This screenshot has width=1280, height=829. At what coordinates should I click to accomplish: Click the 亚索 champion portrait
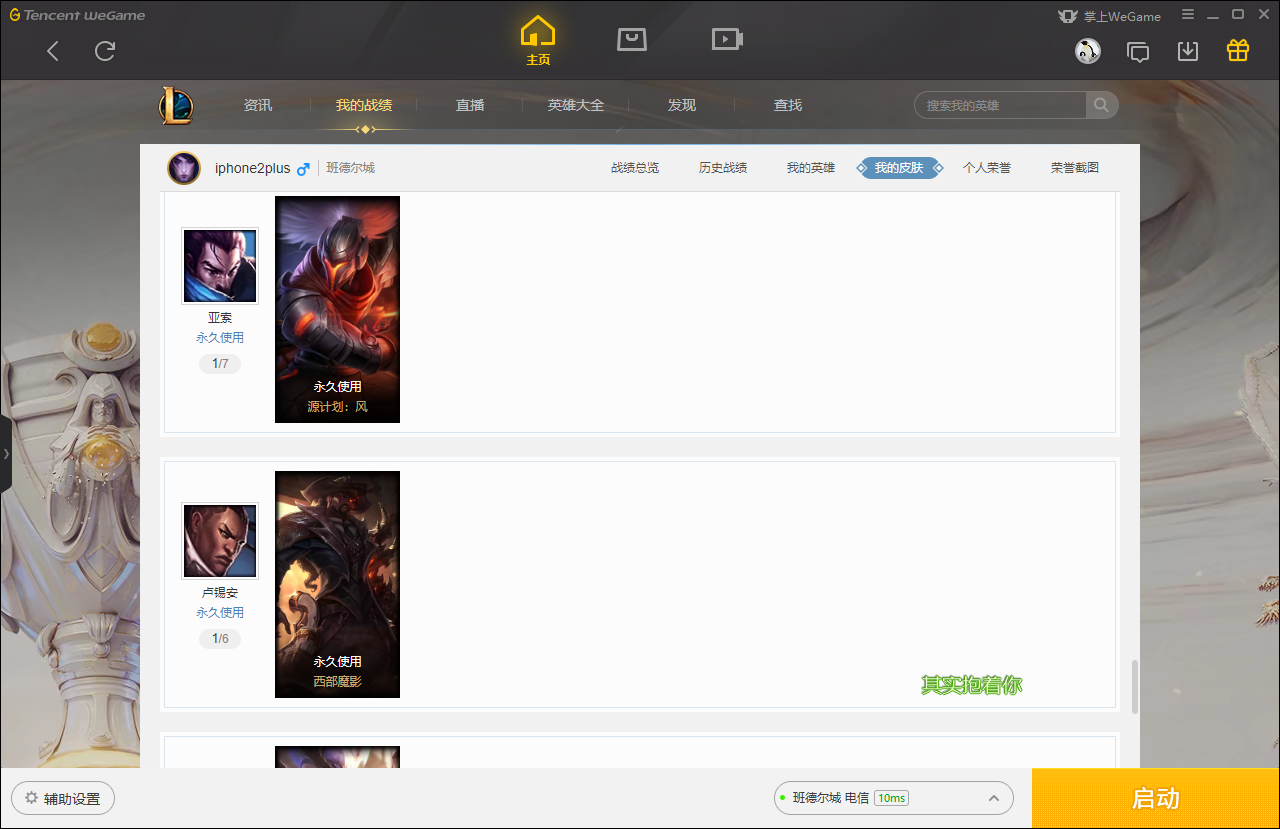pos(220,266)
